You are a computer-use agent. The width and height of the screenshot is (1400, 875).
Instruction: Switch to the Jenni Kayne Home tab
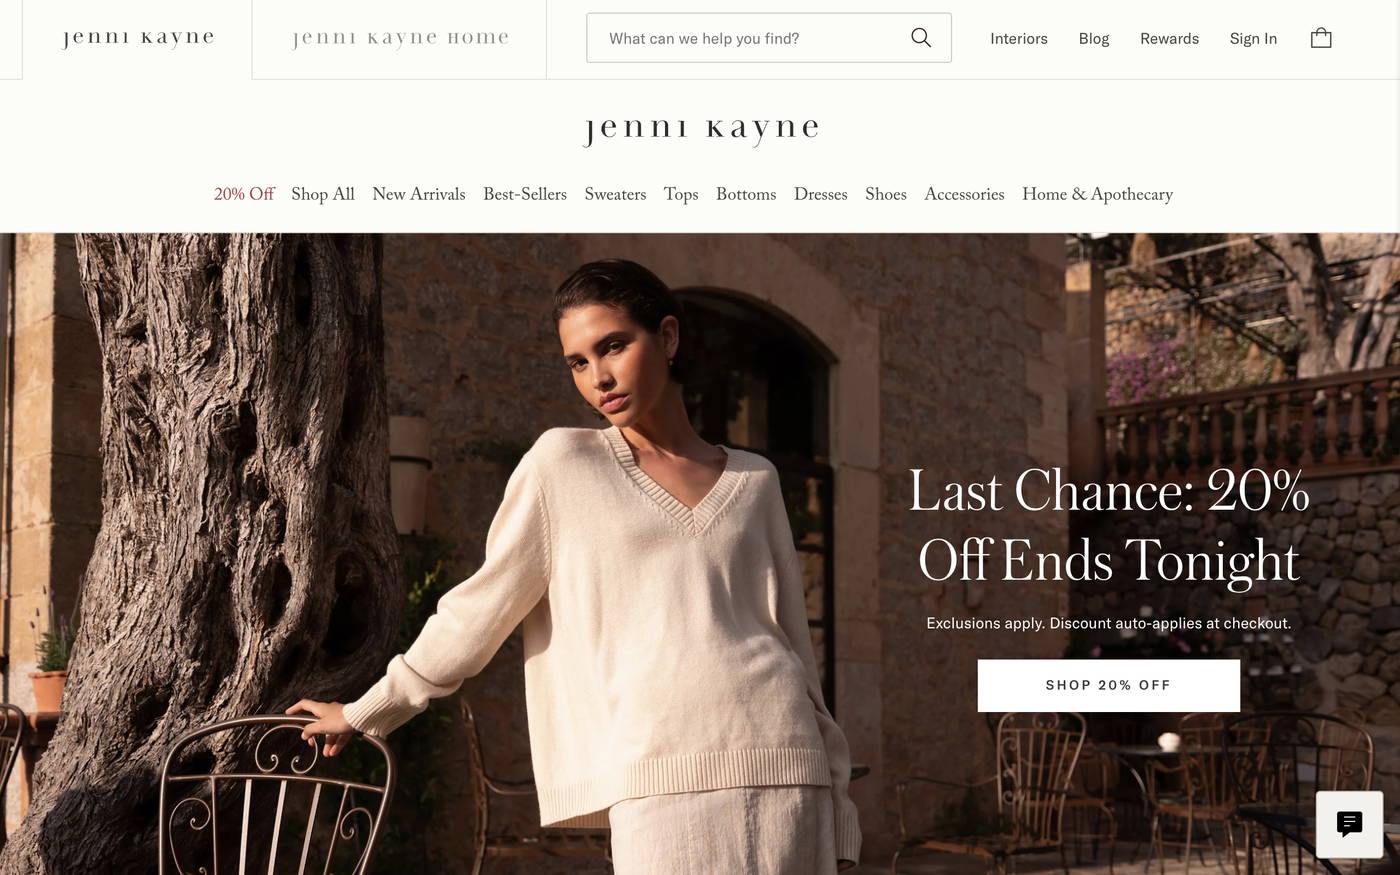pyautogui.click(x=399, y=39)
